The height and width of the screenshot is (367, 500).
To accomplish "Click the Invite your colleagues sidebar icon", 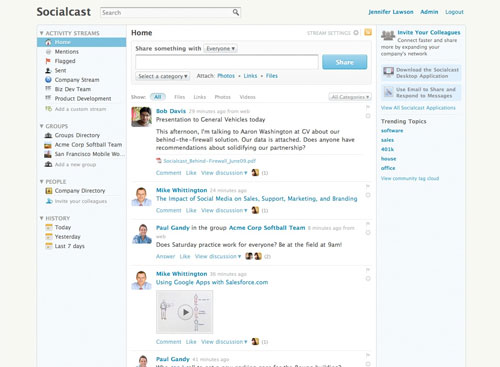I will (x=49, y=201).
